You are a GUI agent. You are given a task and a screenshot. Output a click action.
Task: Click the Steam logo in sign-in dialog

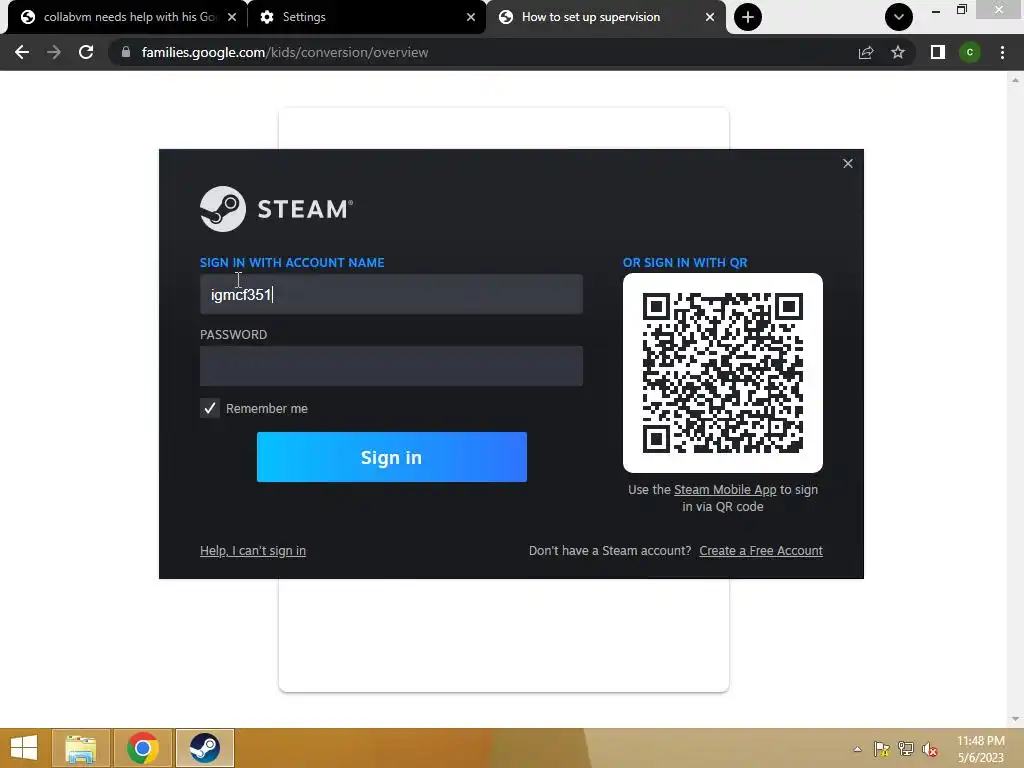coord(276,209)
